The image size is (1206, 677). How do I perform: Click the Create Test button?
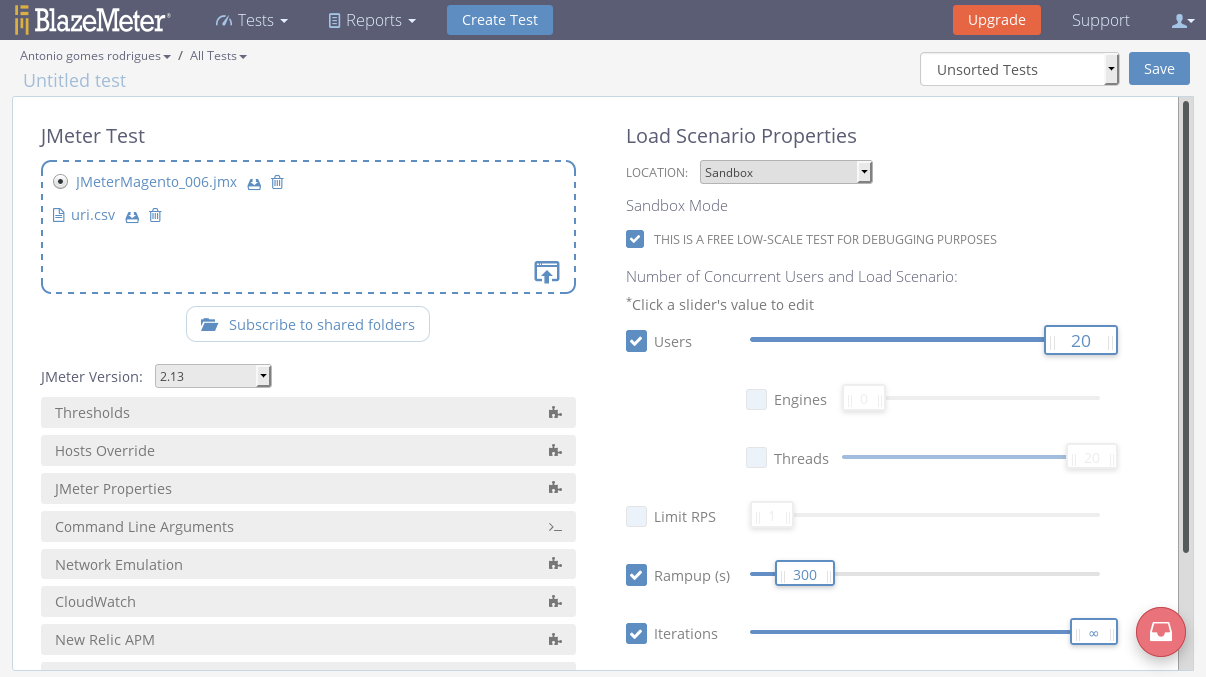(499, 20)
